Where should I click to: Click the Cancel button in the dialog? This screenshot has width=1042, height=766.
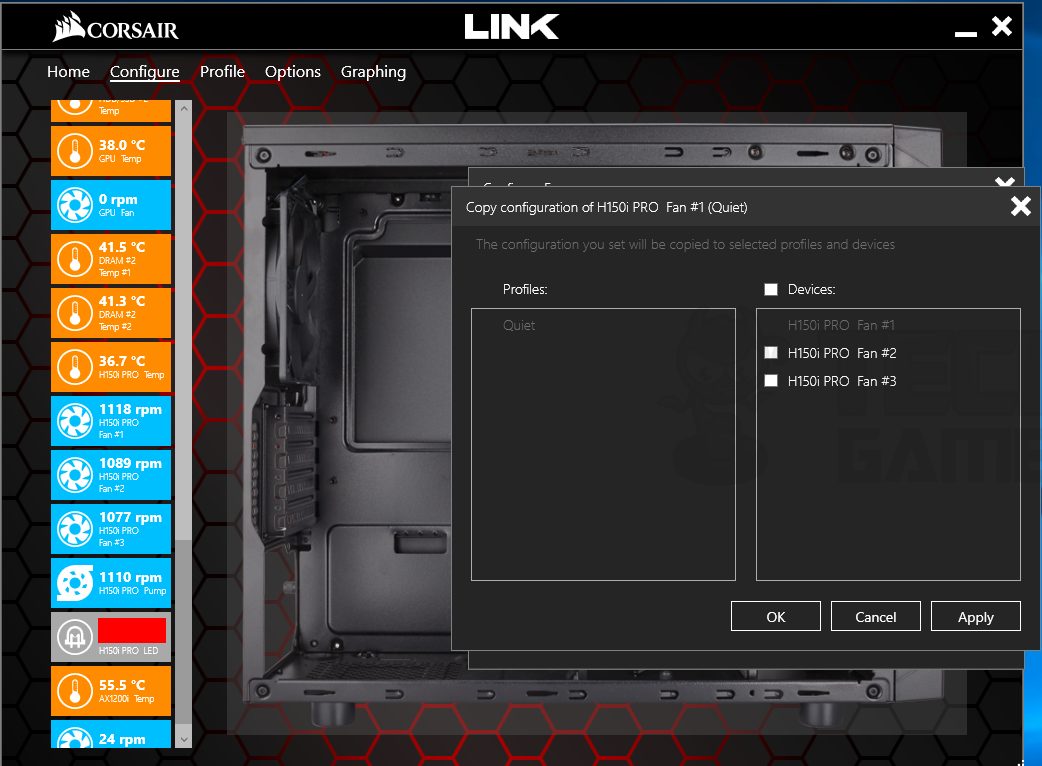click(x=876, y=617)
